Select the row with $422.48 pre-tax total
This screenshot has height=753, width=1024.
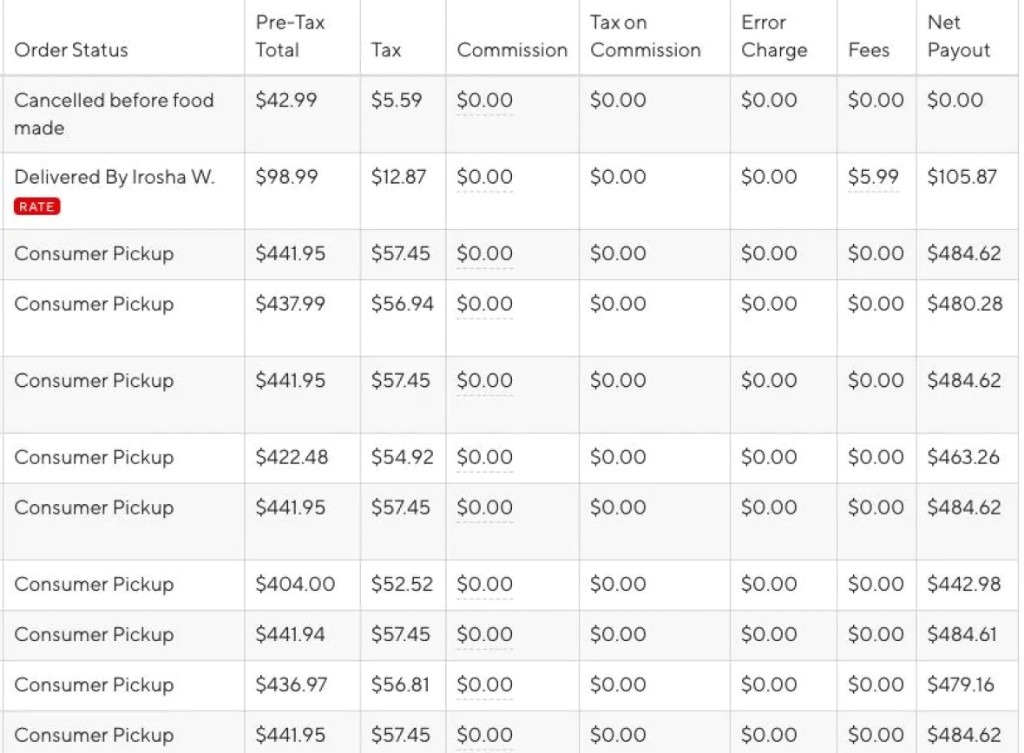pyautogui.click(x=509, y=458)
